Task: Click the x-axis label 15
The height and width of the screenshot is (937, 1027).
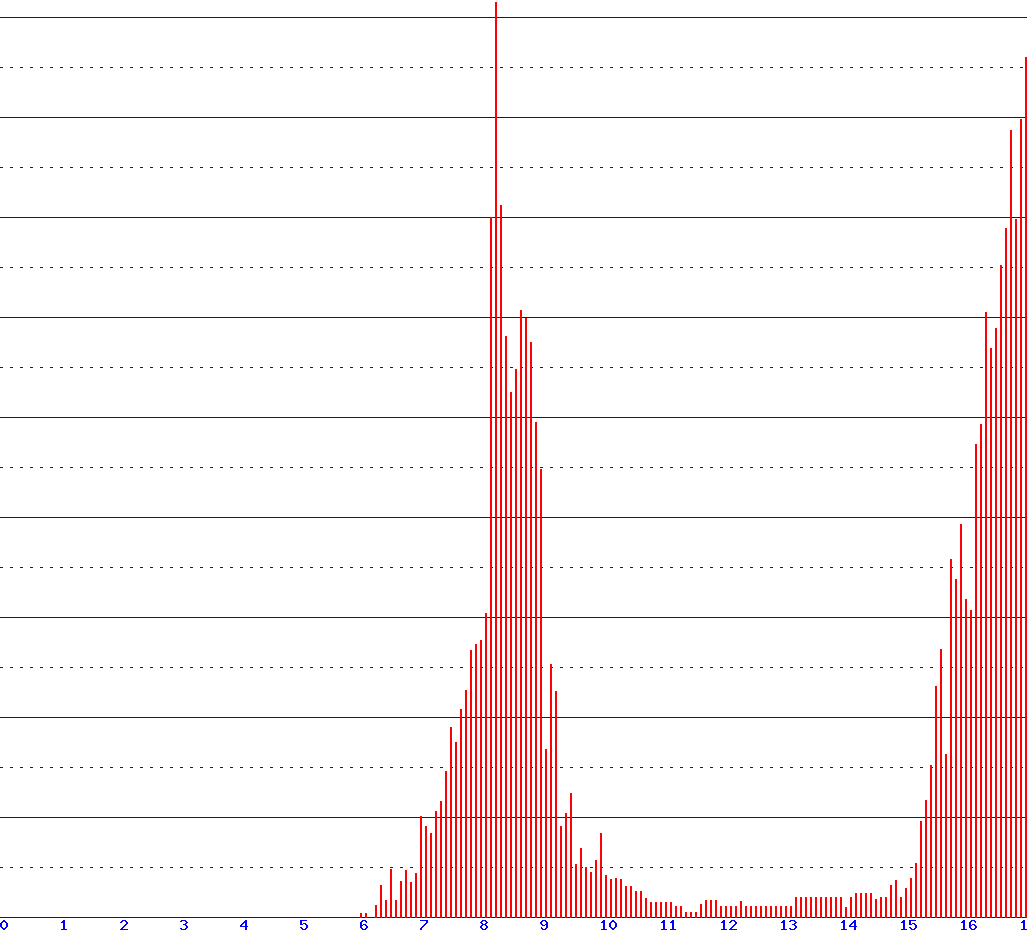Action: [x=908, y=925]
